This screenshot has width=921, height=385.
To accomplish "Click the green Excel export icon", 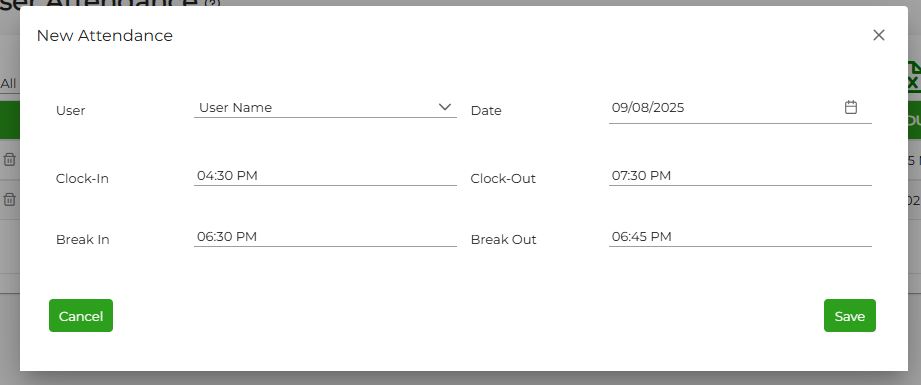I will tap(913, 77).
